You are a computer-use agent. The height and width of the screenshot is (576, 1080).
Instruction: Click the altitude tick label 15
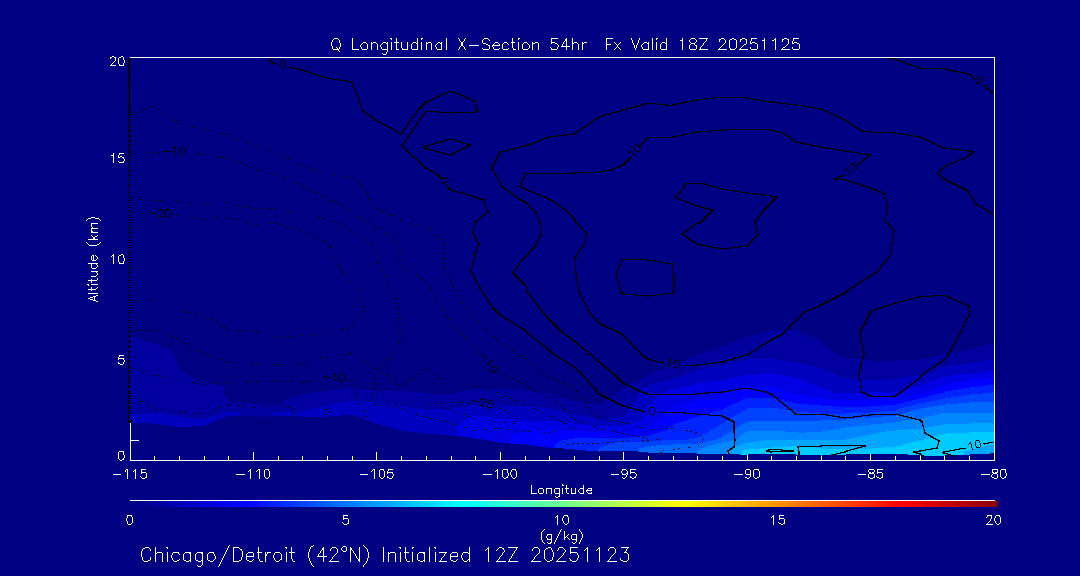point(116,158)
